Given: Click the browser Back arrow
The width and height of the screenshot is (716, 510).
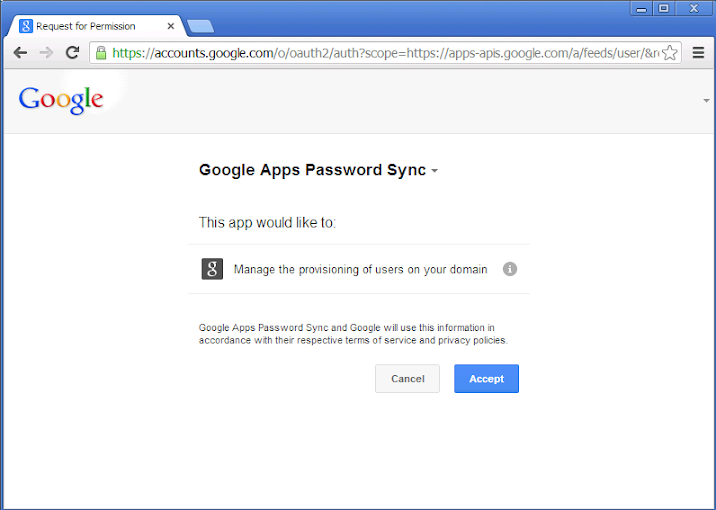Looking at the screenshot, I should (x=20, y=53).
